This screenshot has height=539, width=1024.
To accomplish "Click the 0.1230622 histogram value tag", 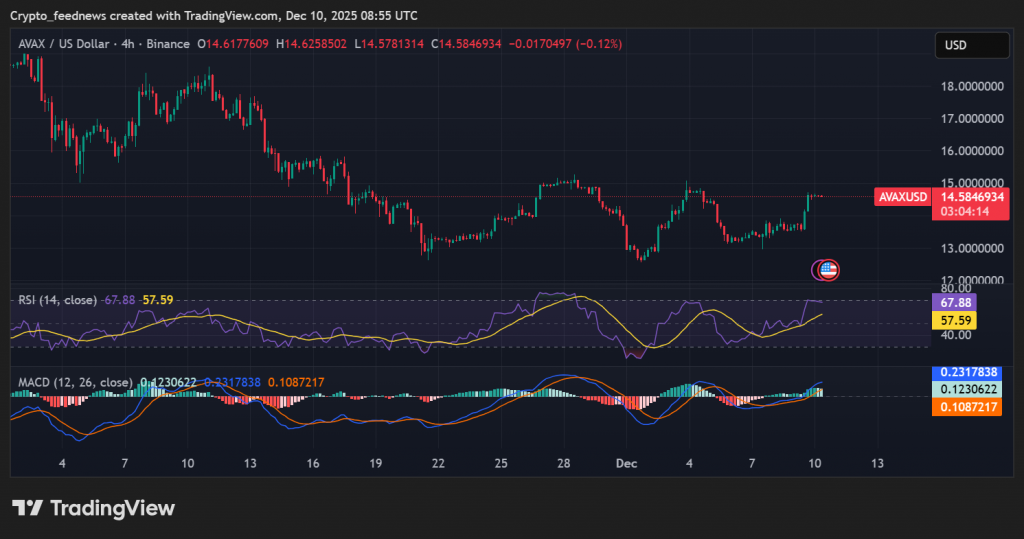I will tap(966, 390).
